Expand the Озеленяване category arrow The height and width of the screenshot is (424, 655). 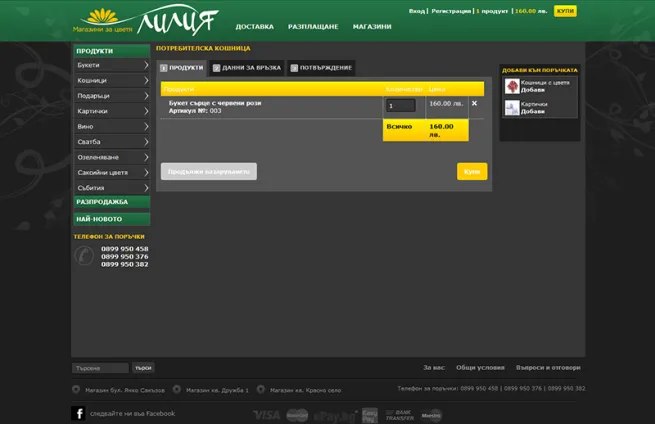tap(146, 157)
